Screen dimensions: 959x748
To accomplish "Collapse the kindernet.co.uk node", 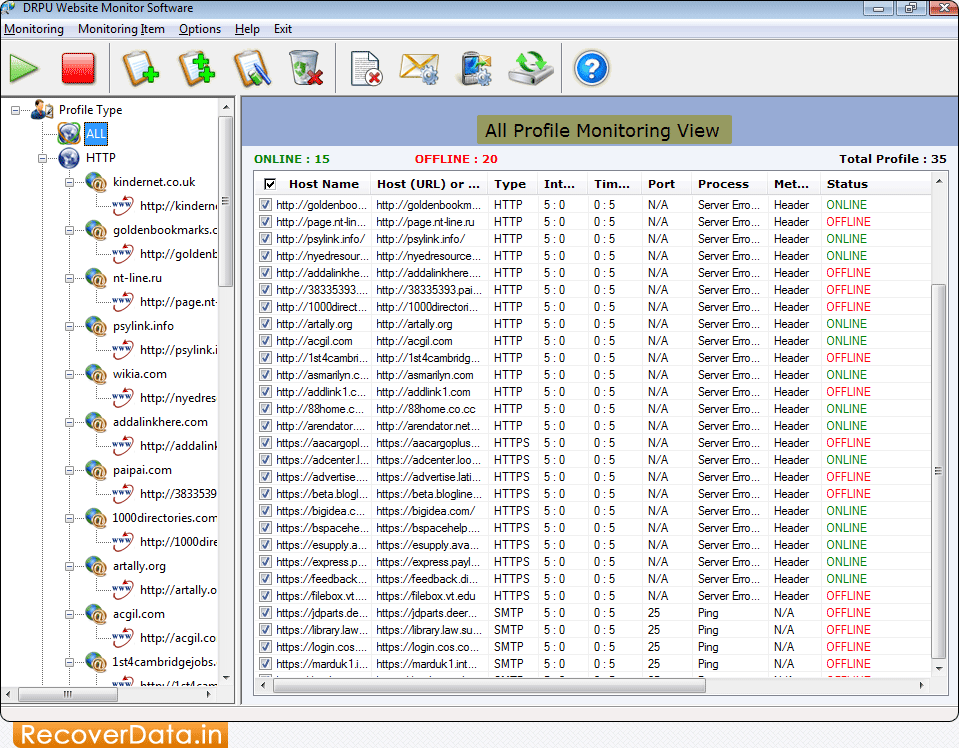I will pos(69,182).
